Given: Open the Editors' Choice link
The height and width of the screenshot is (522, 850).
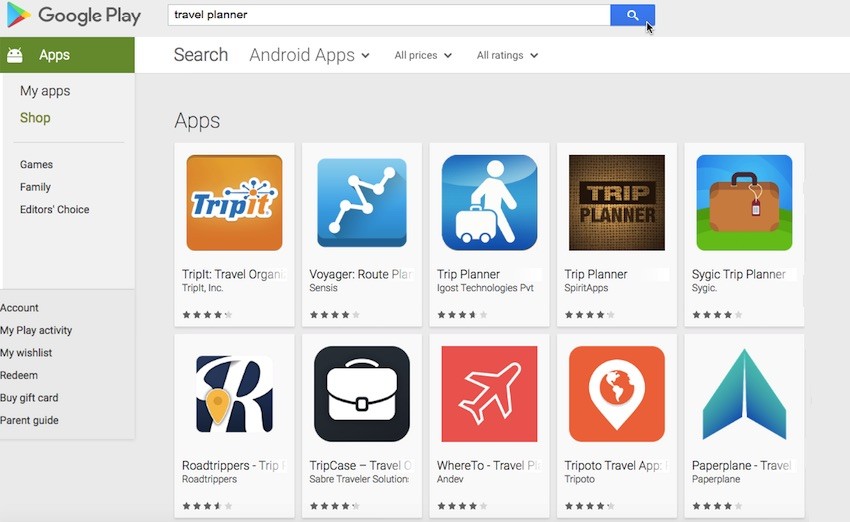Looking at the screenshot, I should (x=54, y=209).
